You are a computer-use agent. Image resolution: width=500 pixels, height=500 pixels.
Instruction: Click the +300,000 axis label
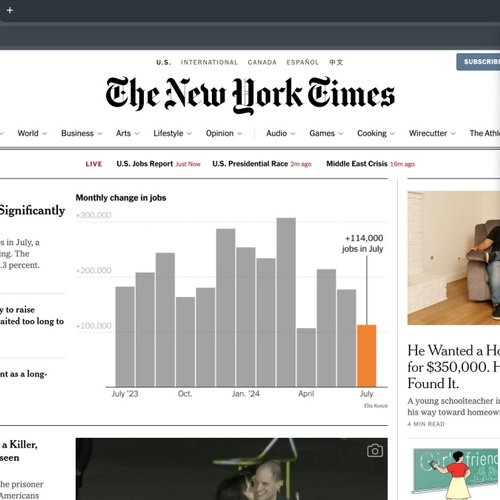pos(94,215)
